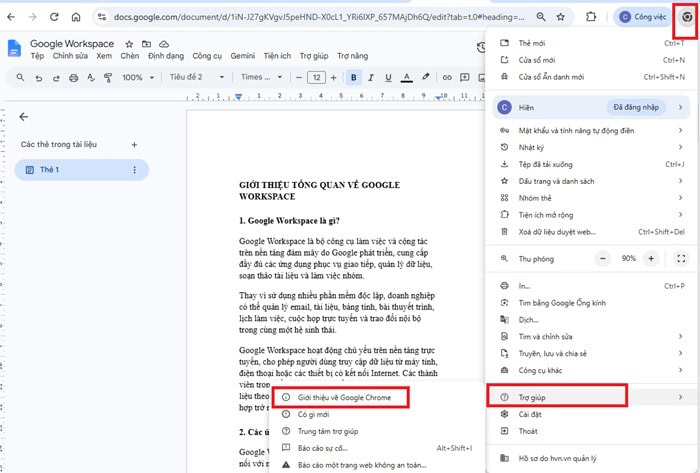Apply italic formatting
The image size is (700, 473).
[x=371, y=78]
